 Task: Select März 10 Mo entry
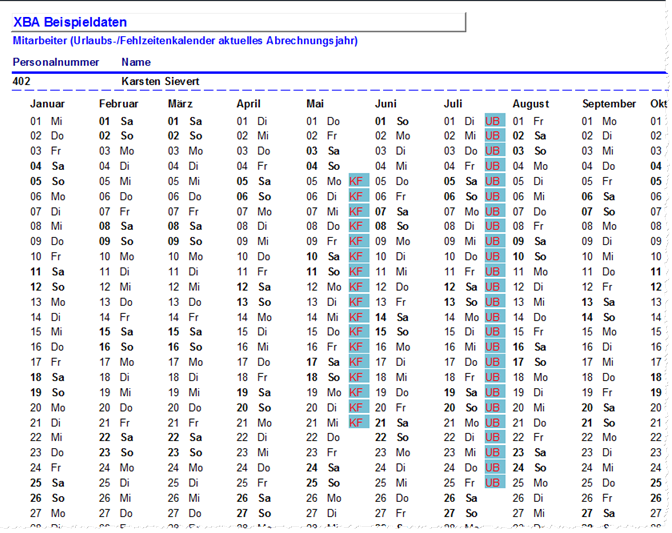point(185,257)
